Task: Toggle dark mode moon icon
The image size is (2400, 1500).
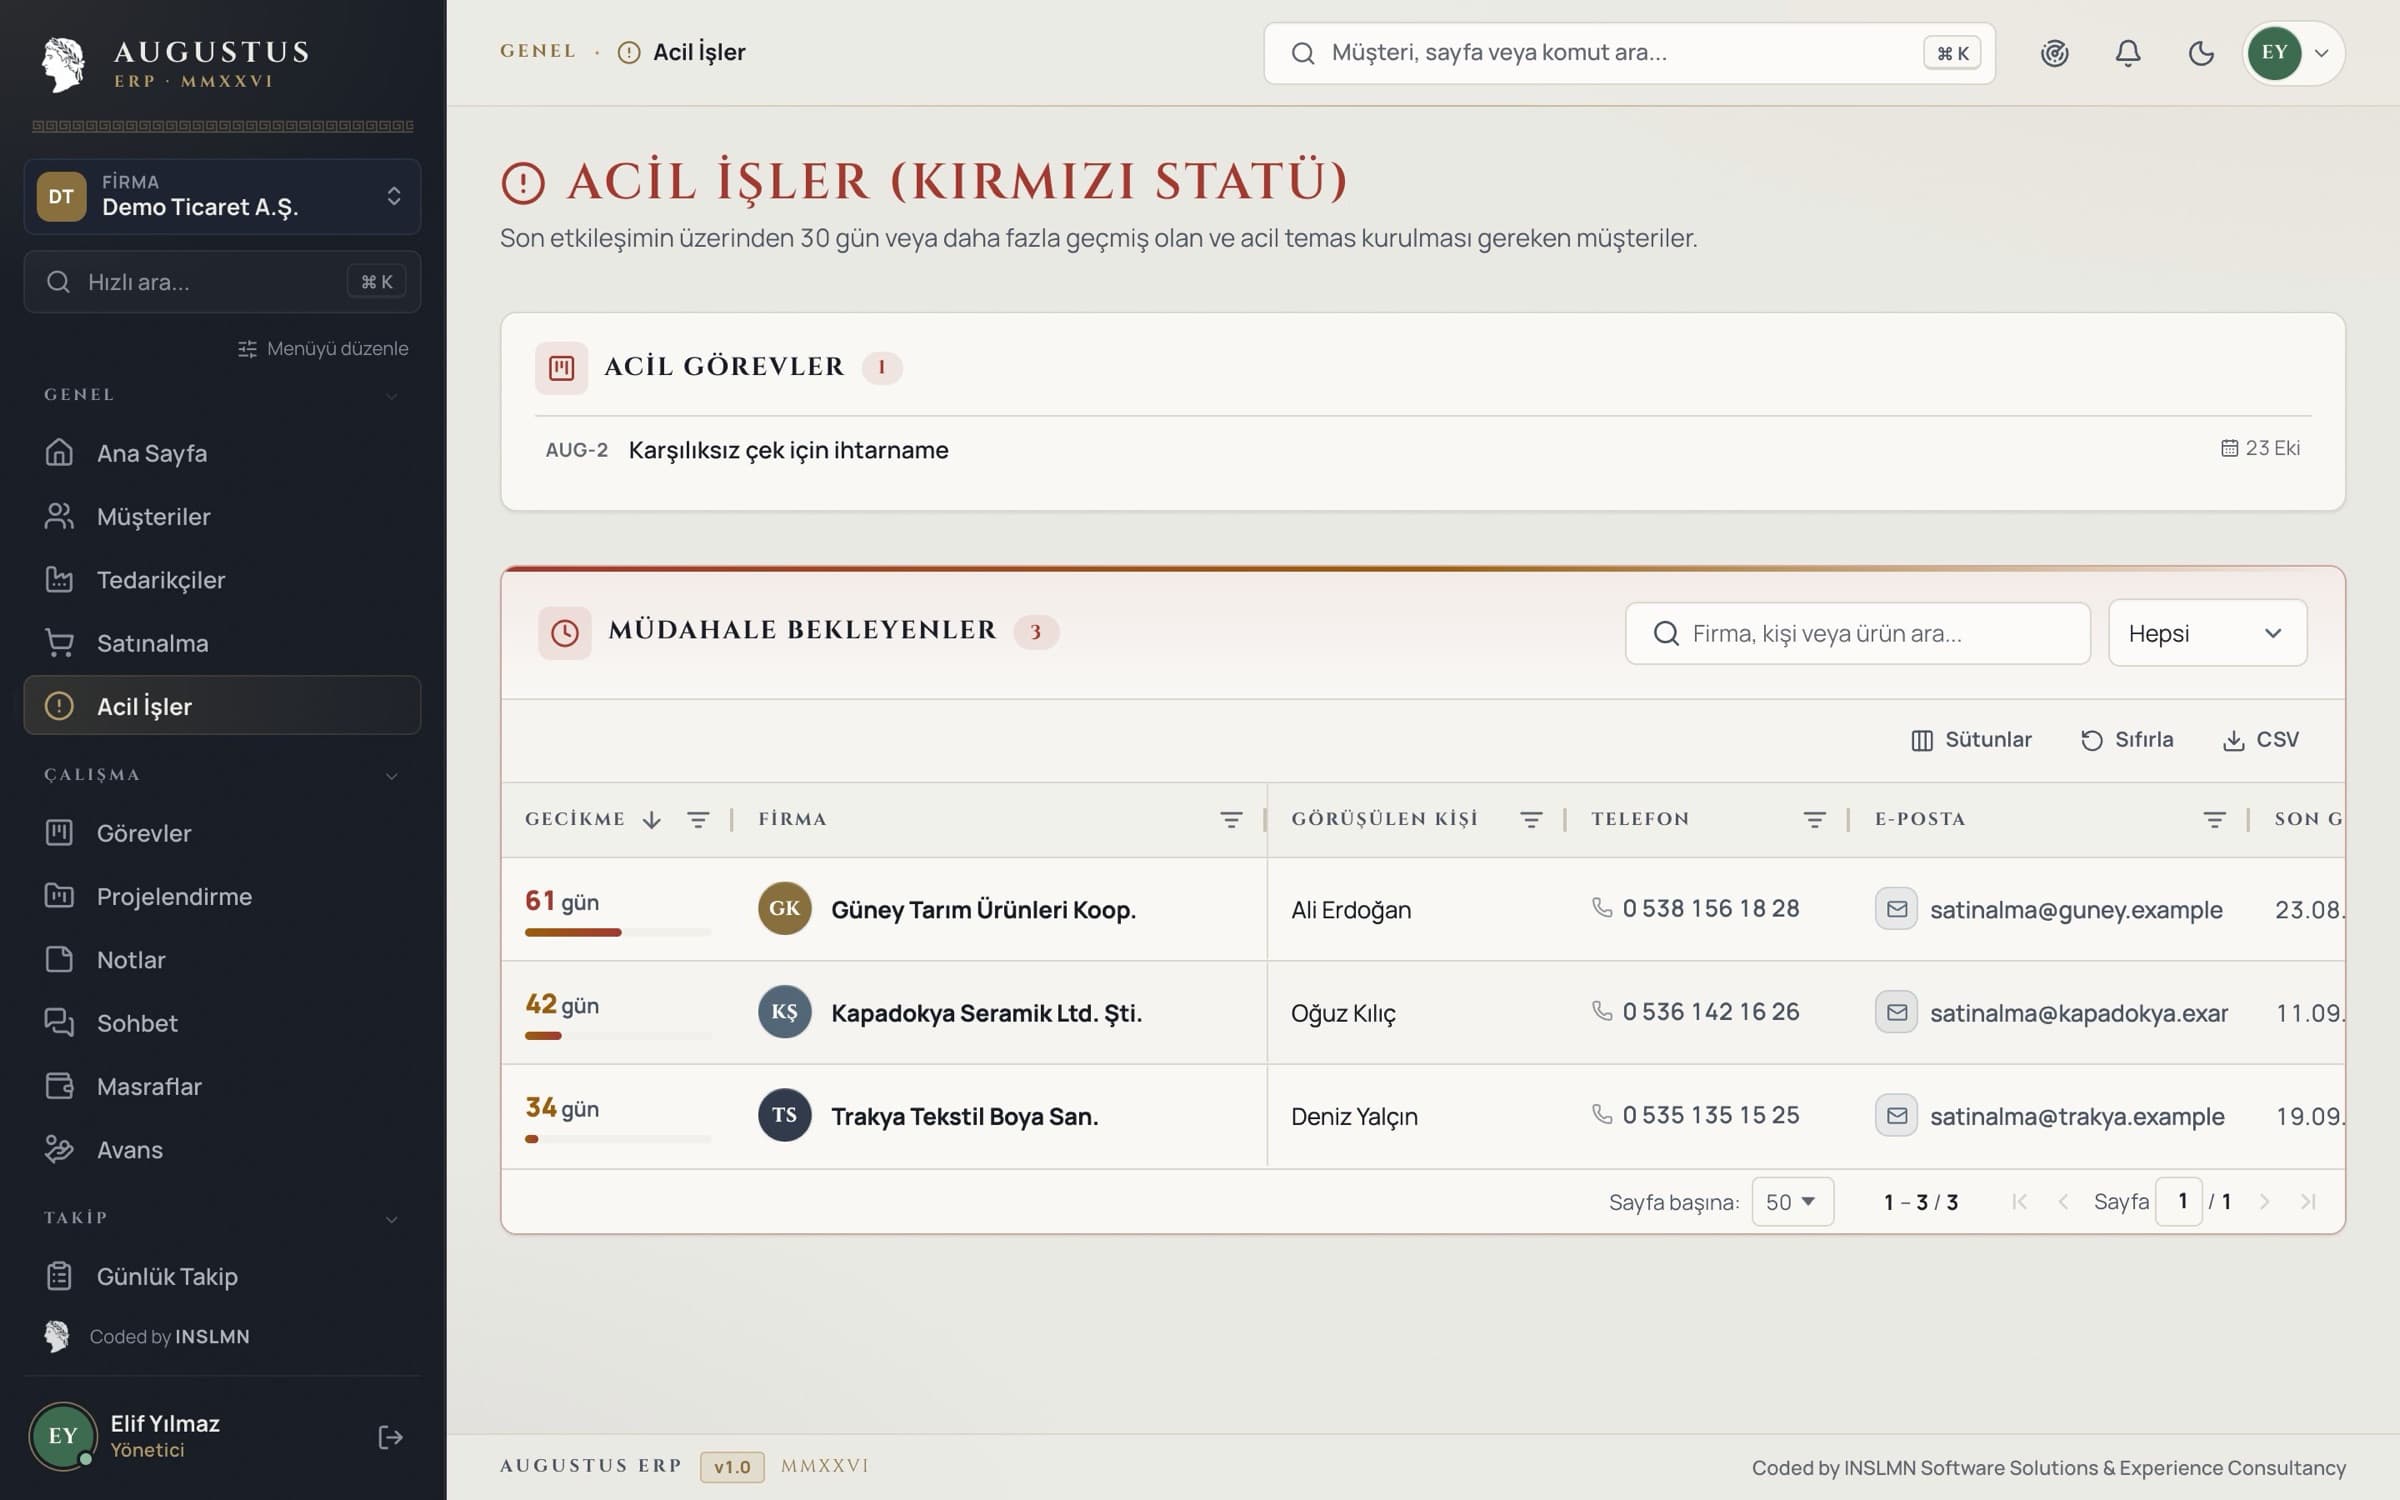Action: (x=2201, y=53)
